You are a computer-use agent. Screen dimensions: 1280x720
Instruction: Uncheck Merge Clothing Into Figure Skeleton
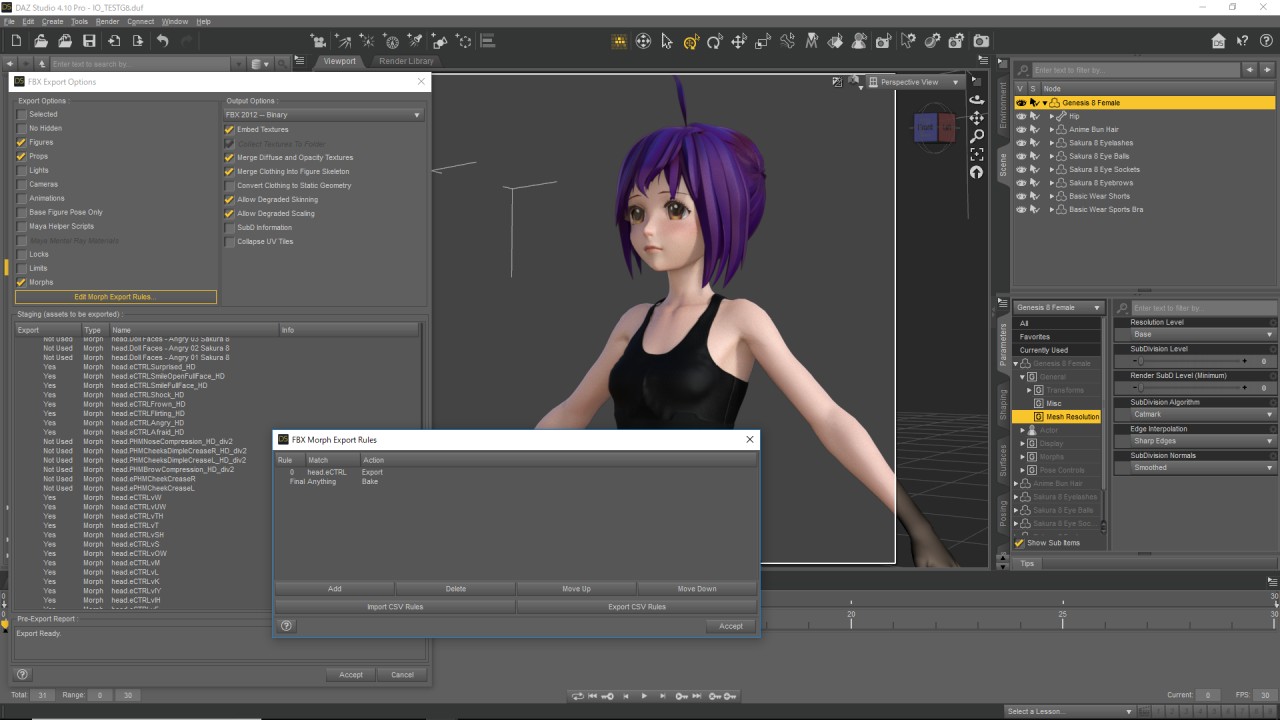point(229,171)
